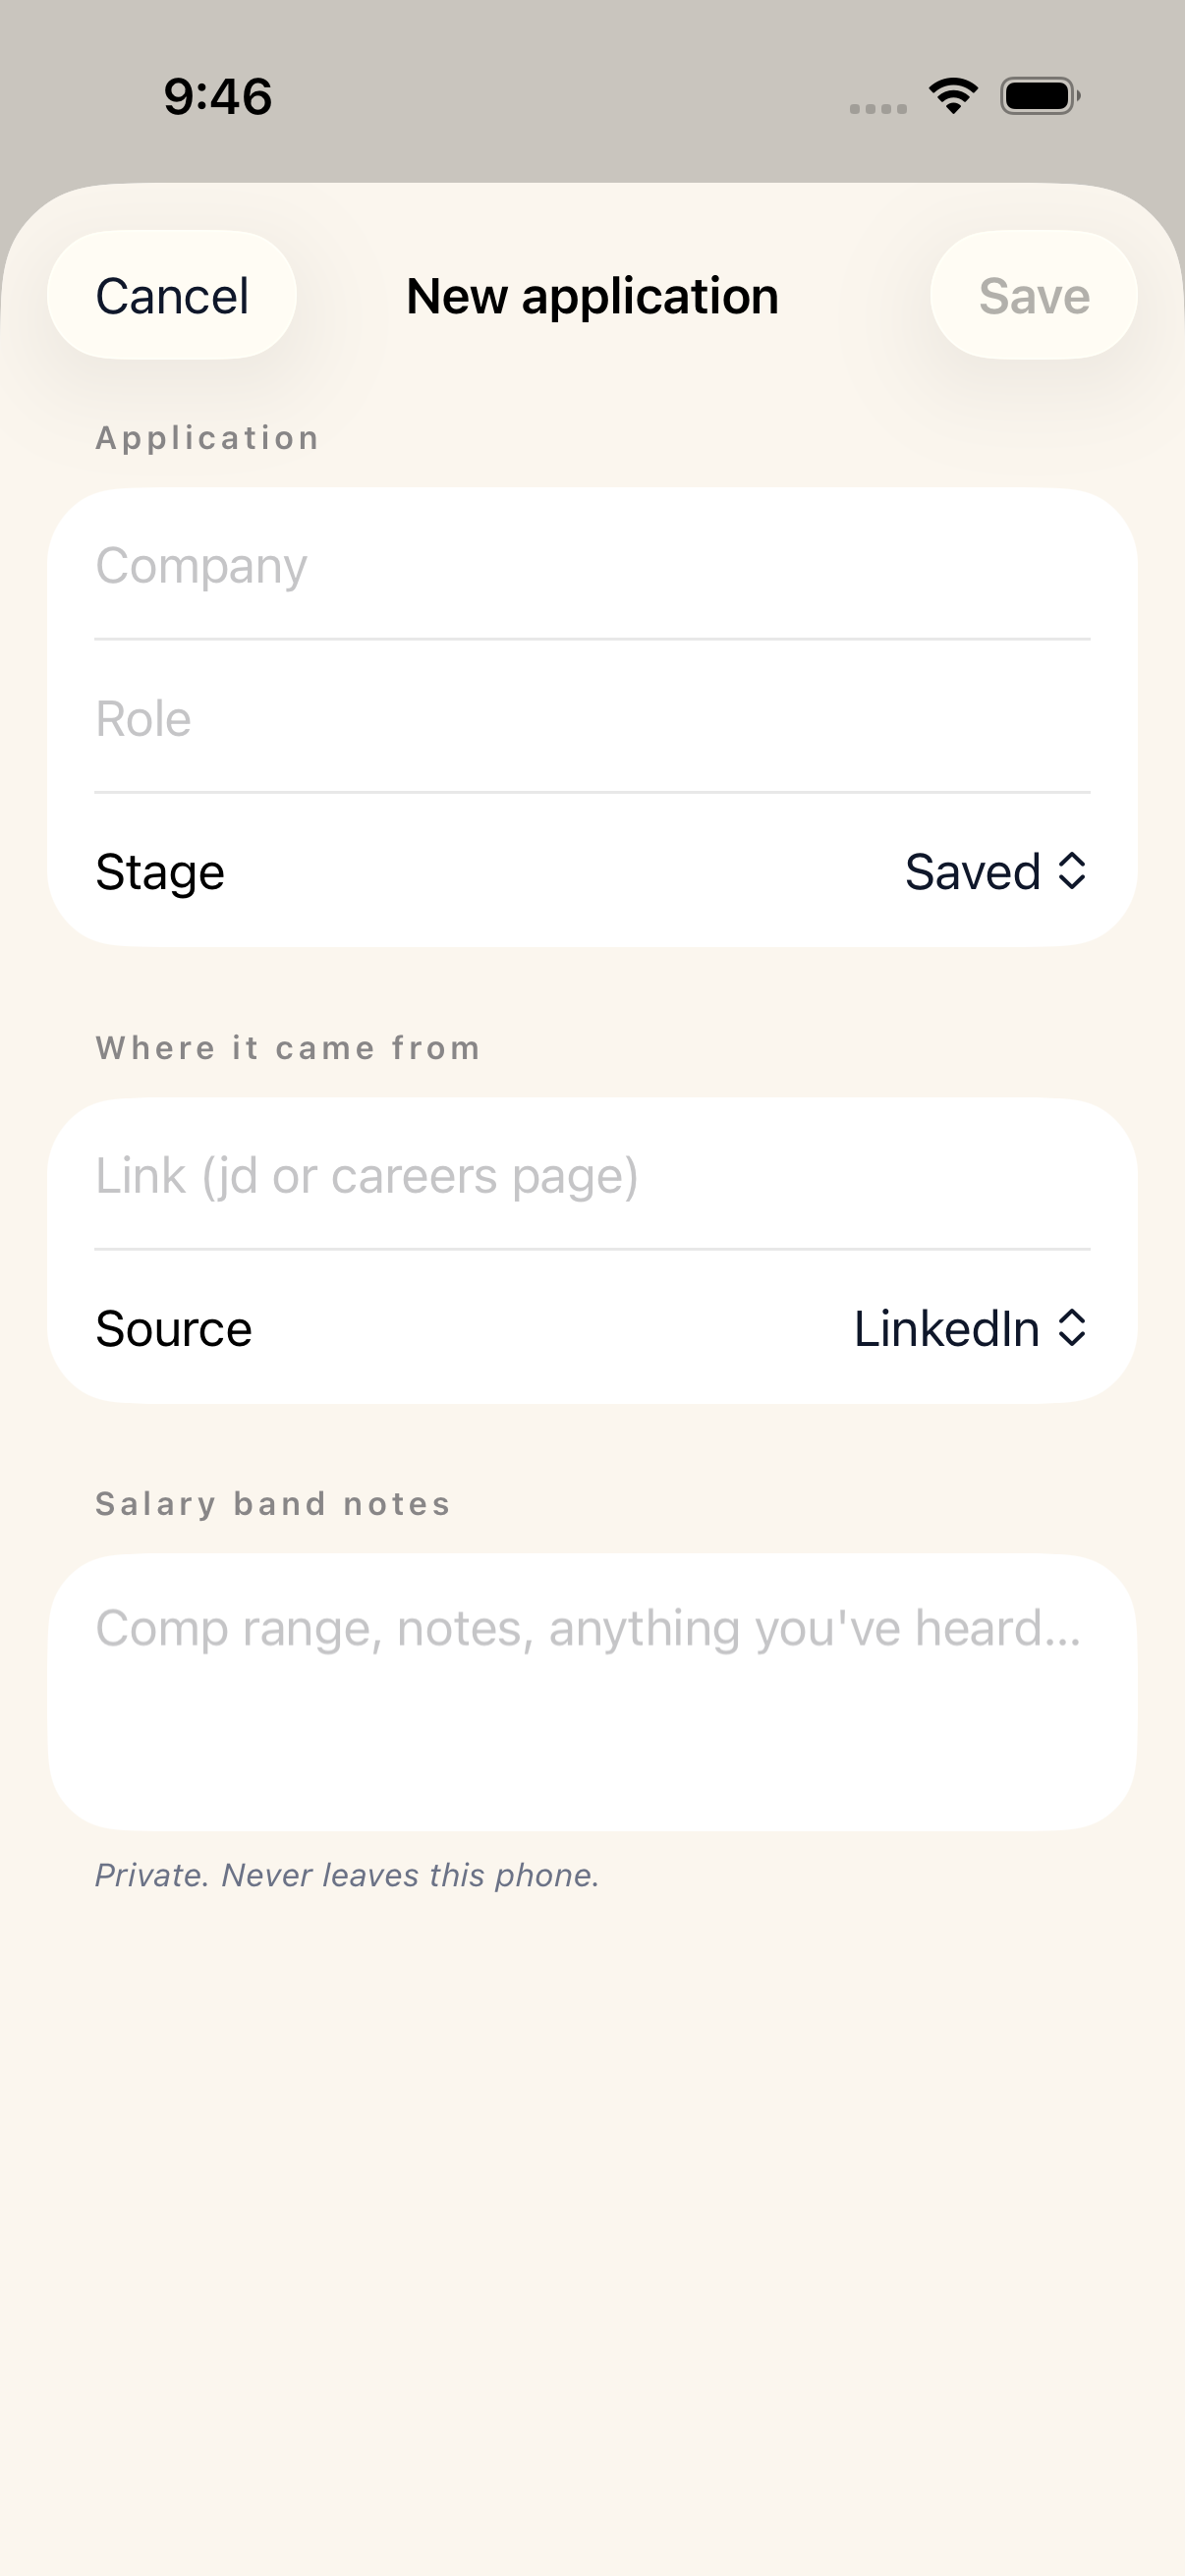Focus the Role text field
Screen dimensions: 1185x2576
pyautogui.click(x=592, y=718)
